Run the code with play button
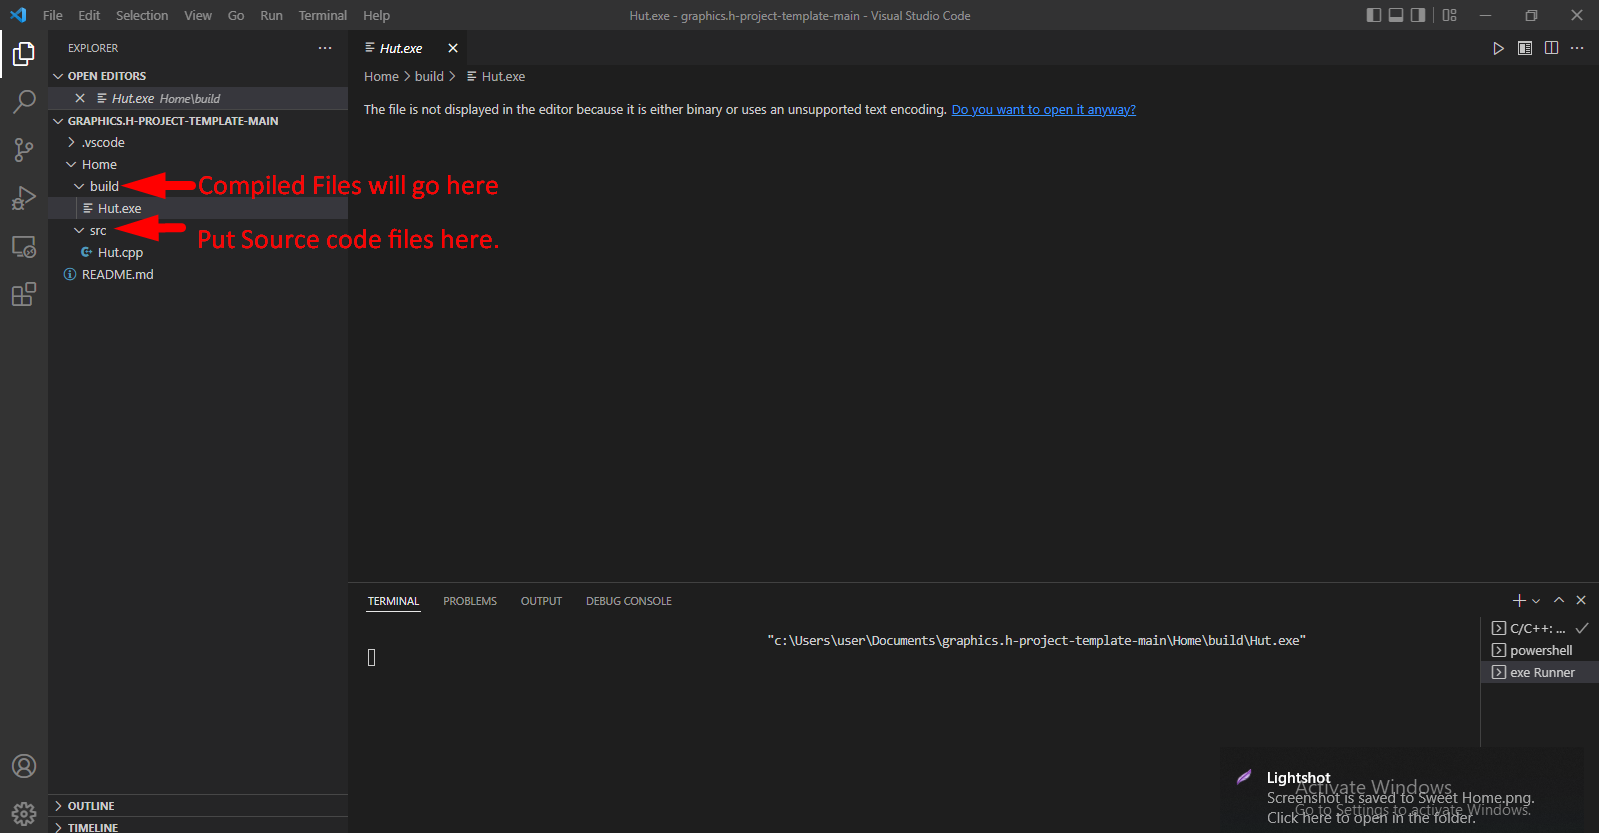This screenshot has height=833, width=1599. coord(1498,48)
